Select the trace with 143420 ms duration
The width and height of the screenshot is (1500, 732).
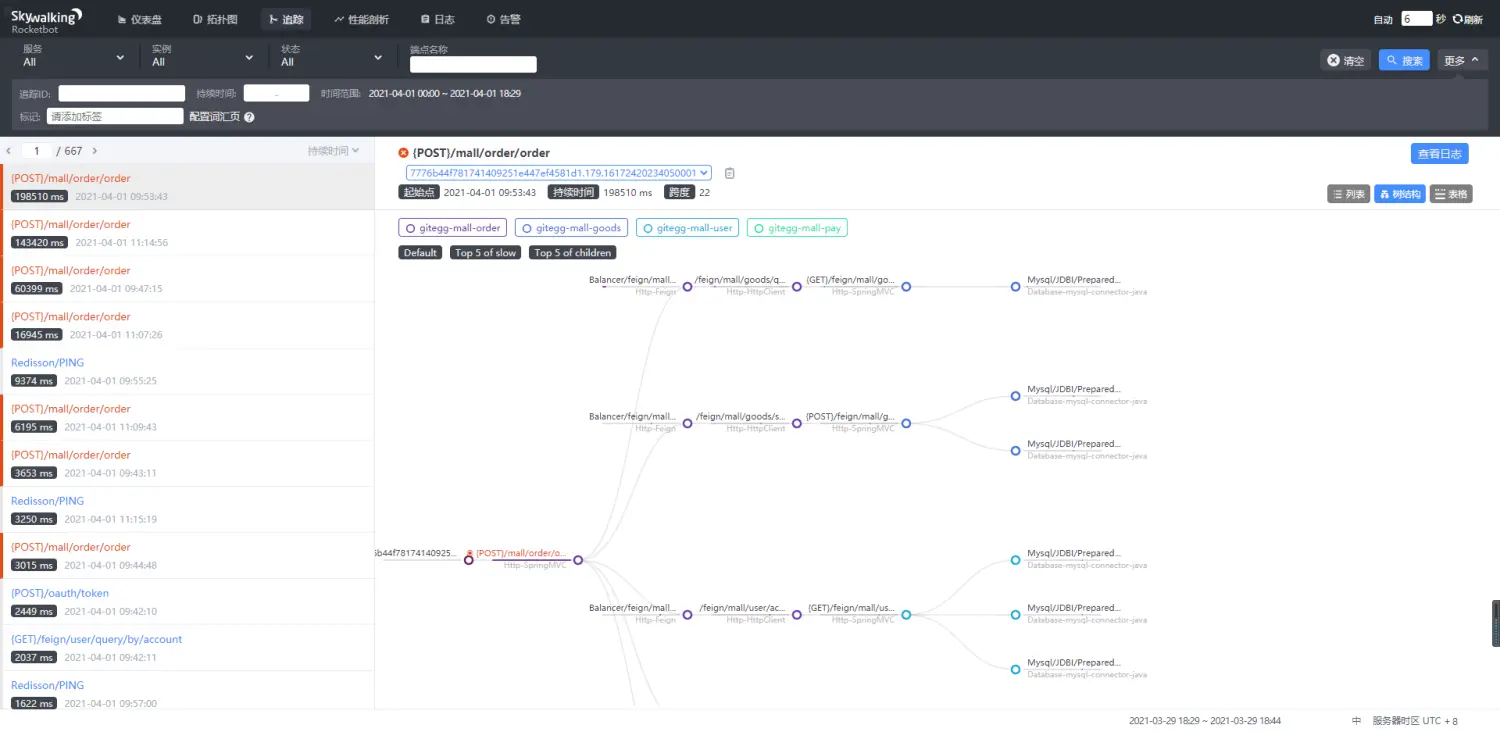click(x=187, y=233)
